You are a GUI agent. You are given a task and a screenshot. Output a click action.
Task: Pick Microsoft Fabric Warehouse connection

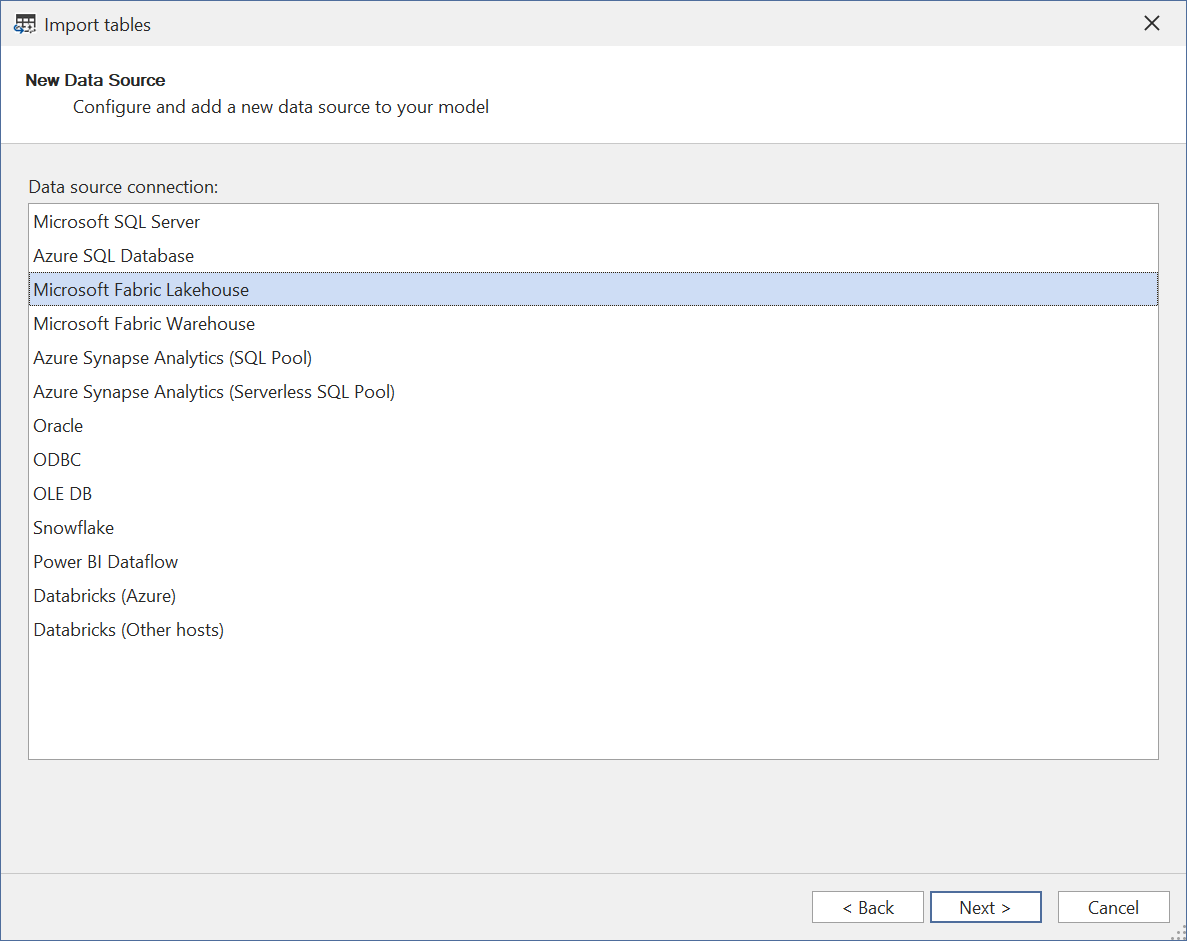pyautogui.click(x=594, y=324)
